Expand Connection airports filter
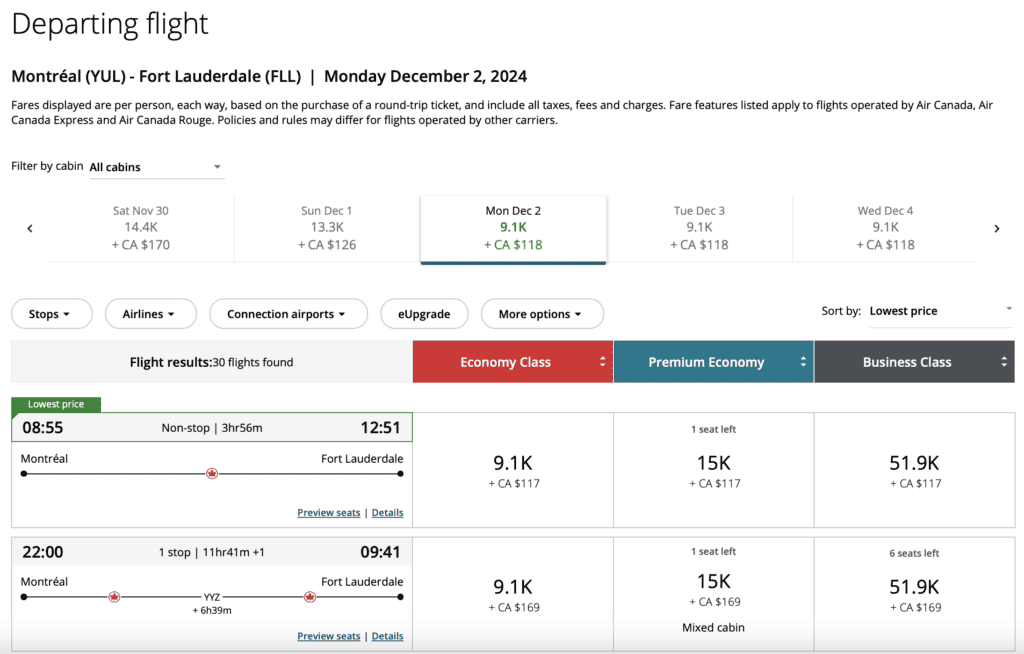The width and height of the screenshot is (1024, 654). coord(286,314)
